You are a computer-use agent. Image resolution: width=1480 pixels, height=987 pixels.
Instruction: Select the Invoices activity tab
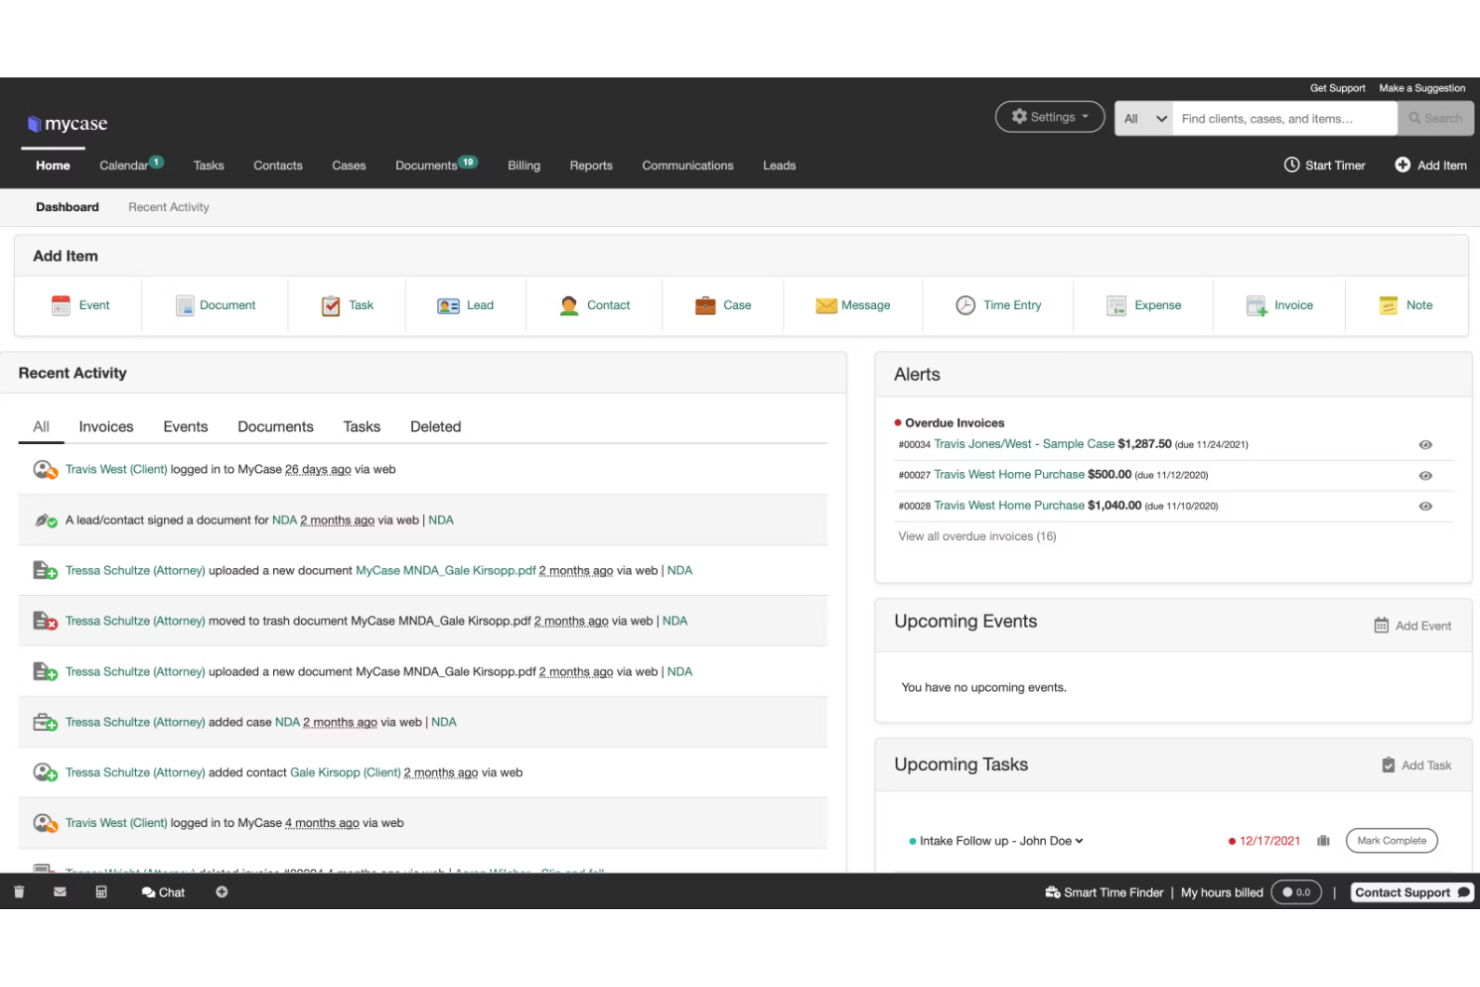pyautogui.click(x=106, y=427)
